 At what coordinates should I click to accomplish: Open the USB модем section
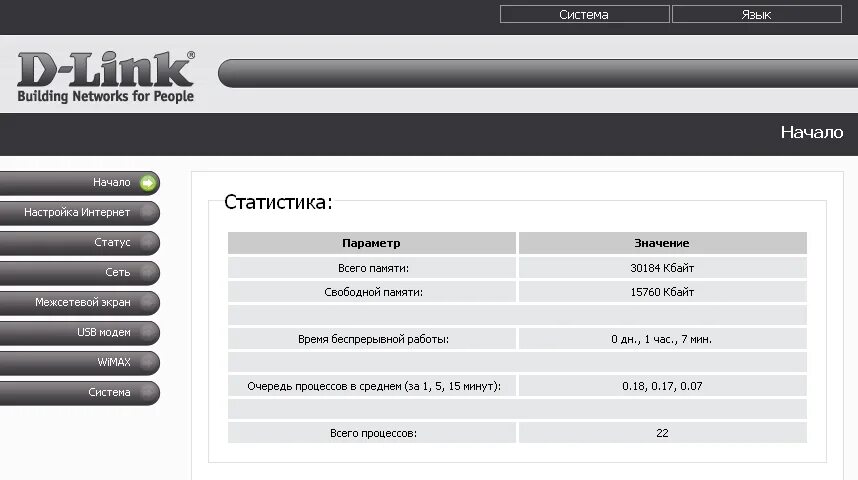point(79,333)
